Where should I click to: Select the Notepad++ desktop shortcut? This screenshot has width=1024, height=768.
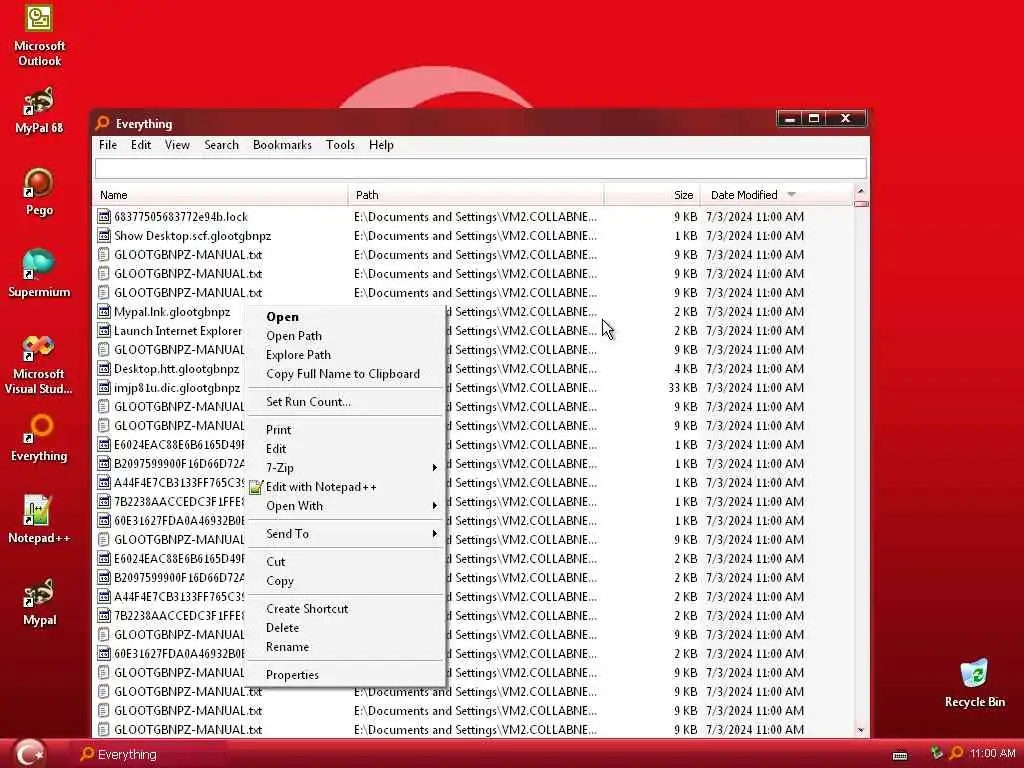pyautogui.click(x=39, y=520)
